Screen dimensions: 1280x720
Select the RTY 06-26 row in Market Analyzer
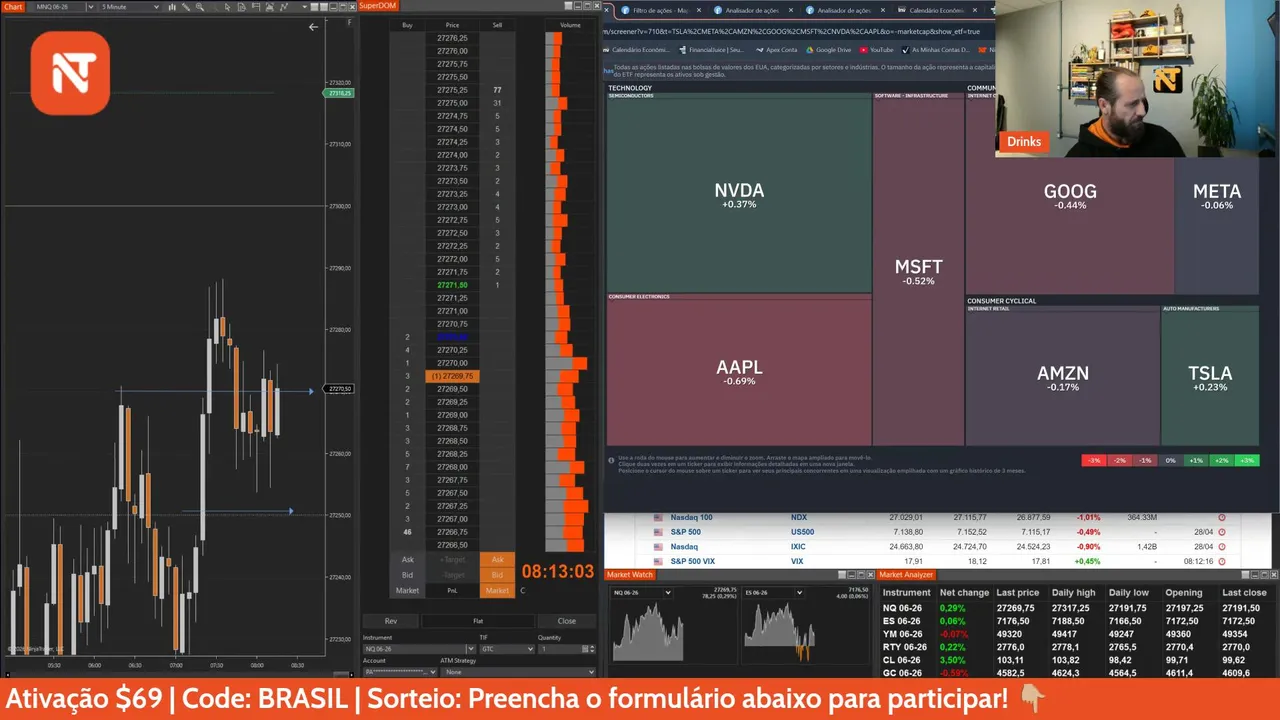point(1076,647)
